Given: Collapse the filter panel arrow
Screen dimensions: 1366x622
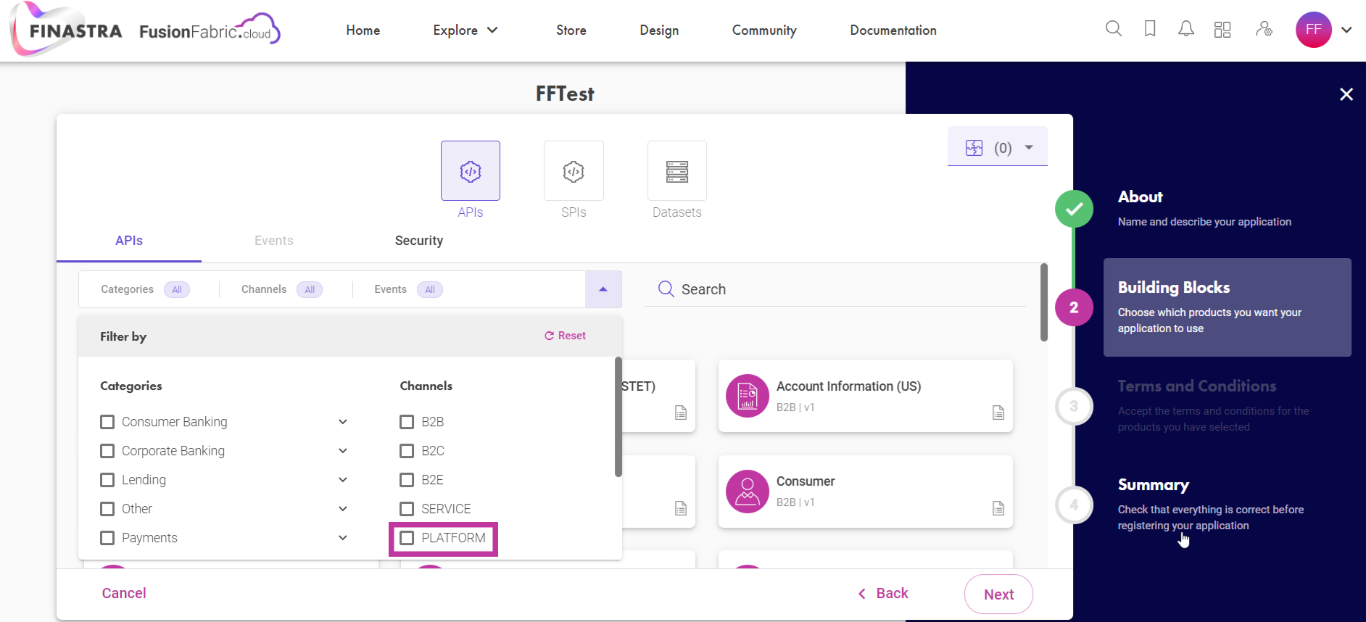Looking at the screenshot, I should pyautogui.click(x=603, y=289).
